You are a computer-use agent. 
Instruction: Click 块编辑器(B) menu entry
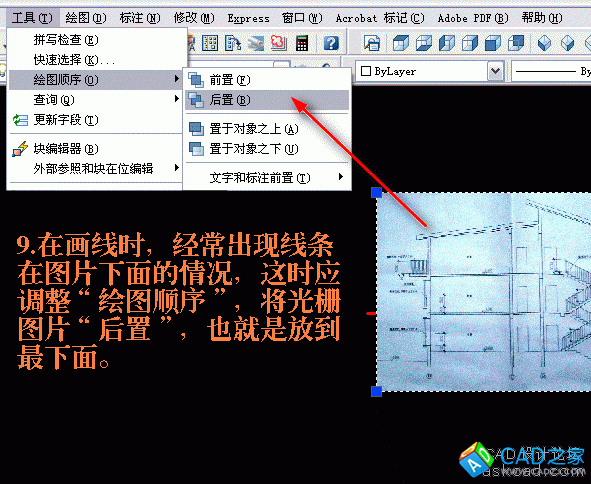(x=95, y=149)
